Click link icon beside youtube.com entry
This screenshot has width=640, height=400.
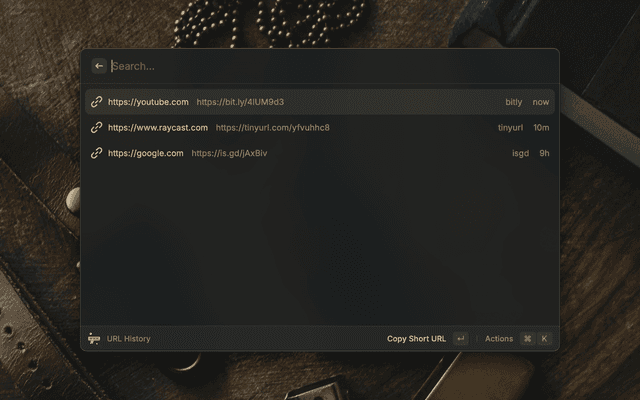pos(96,102)
